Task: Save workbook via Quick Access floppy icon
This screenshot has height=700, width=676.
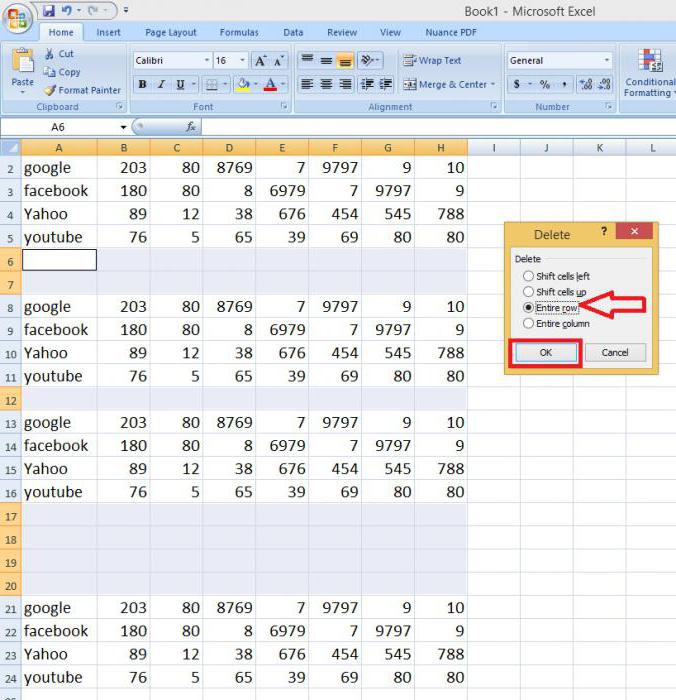Action: [x=49, y=10]
